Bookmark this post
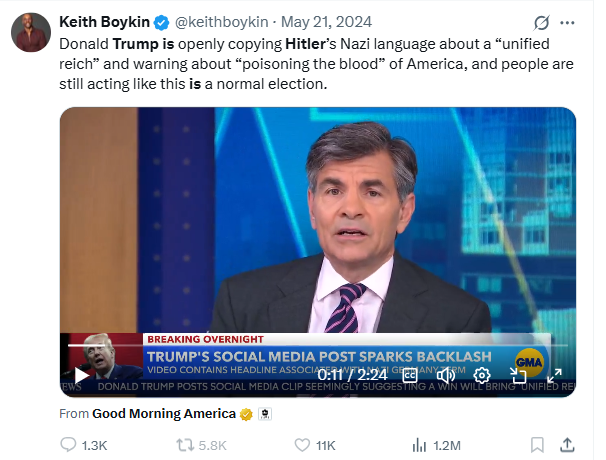The height and width of the screenshot is (460, 606). coord(537,444)
